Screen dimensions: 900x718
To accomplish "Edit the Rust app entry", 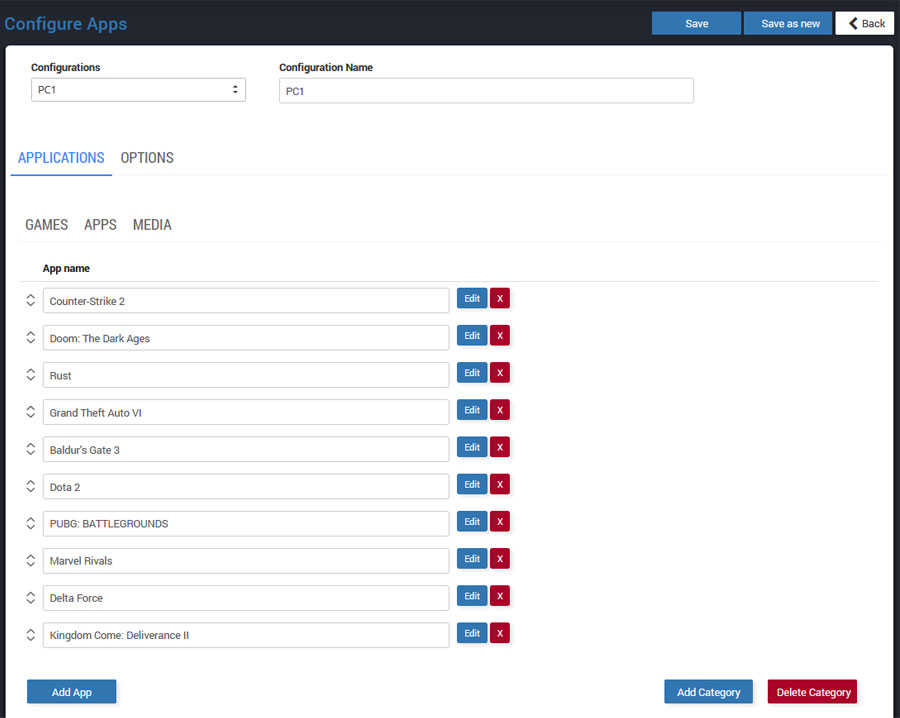I will 472,373.
